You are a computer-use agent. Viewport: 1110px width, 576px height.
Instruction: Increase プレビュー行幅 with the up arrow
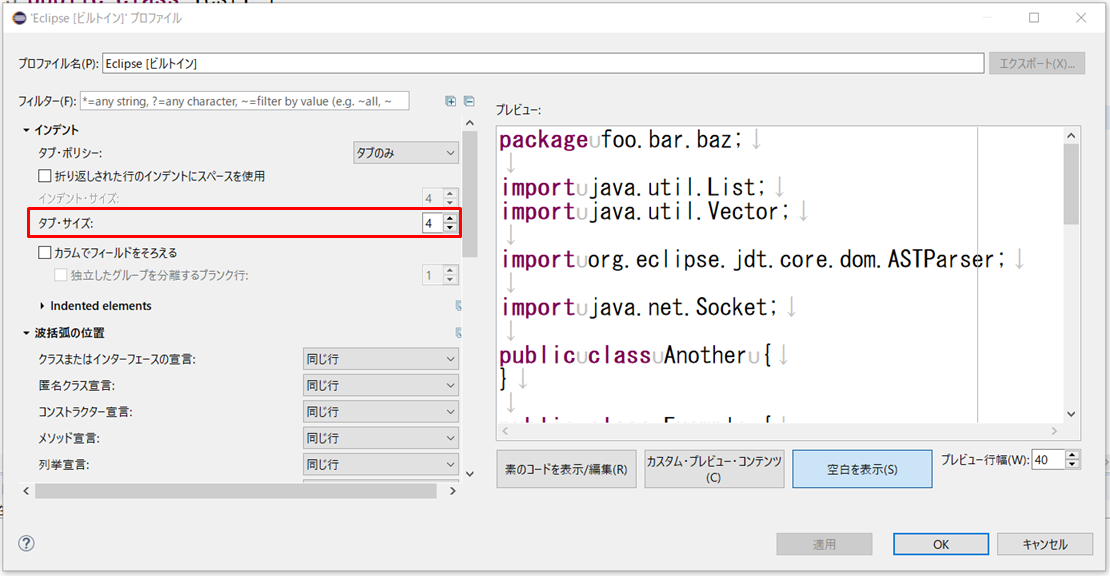(1073, 455)
